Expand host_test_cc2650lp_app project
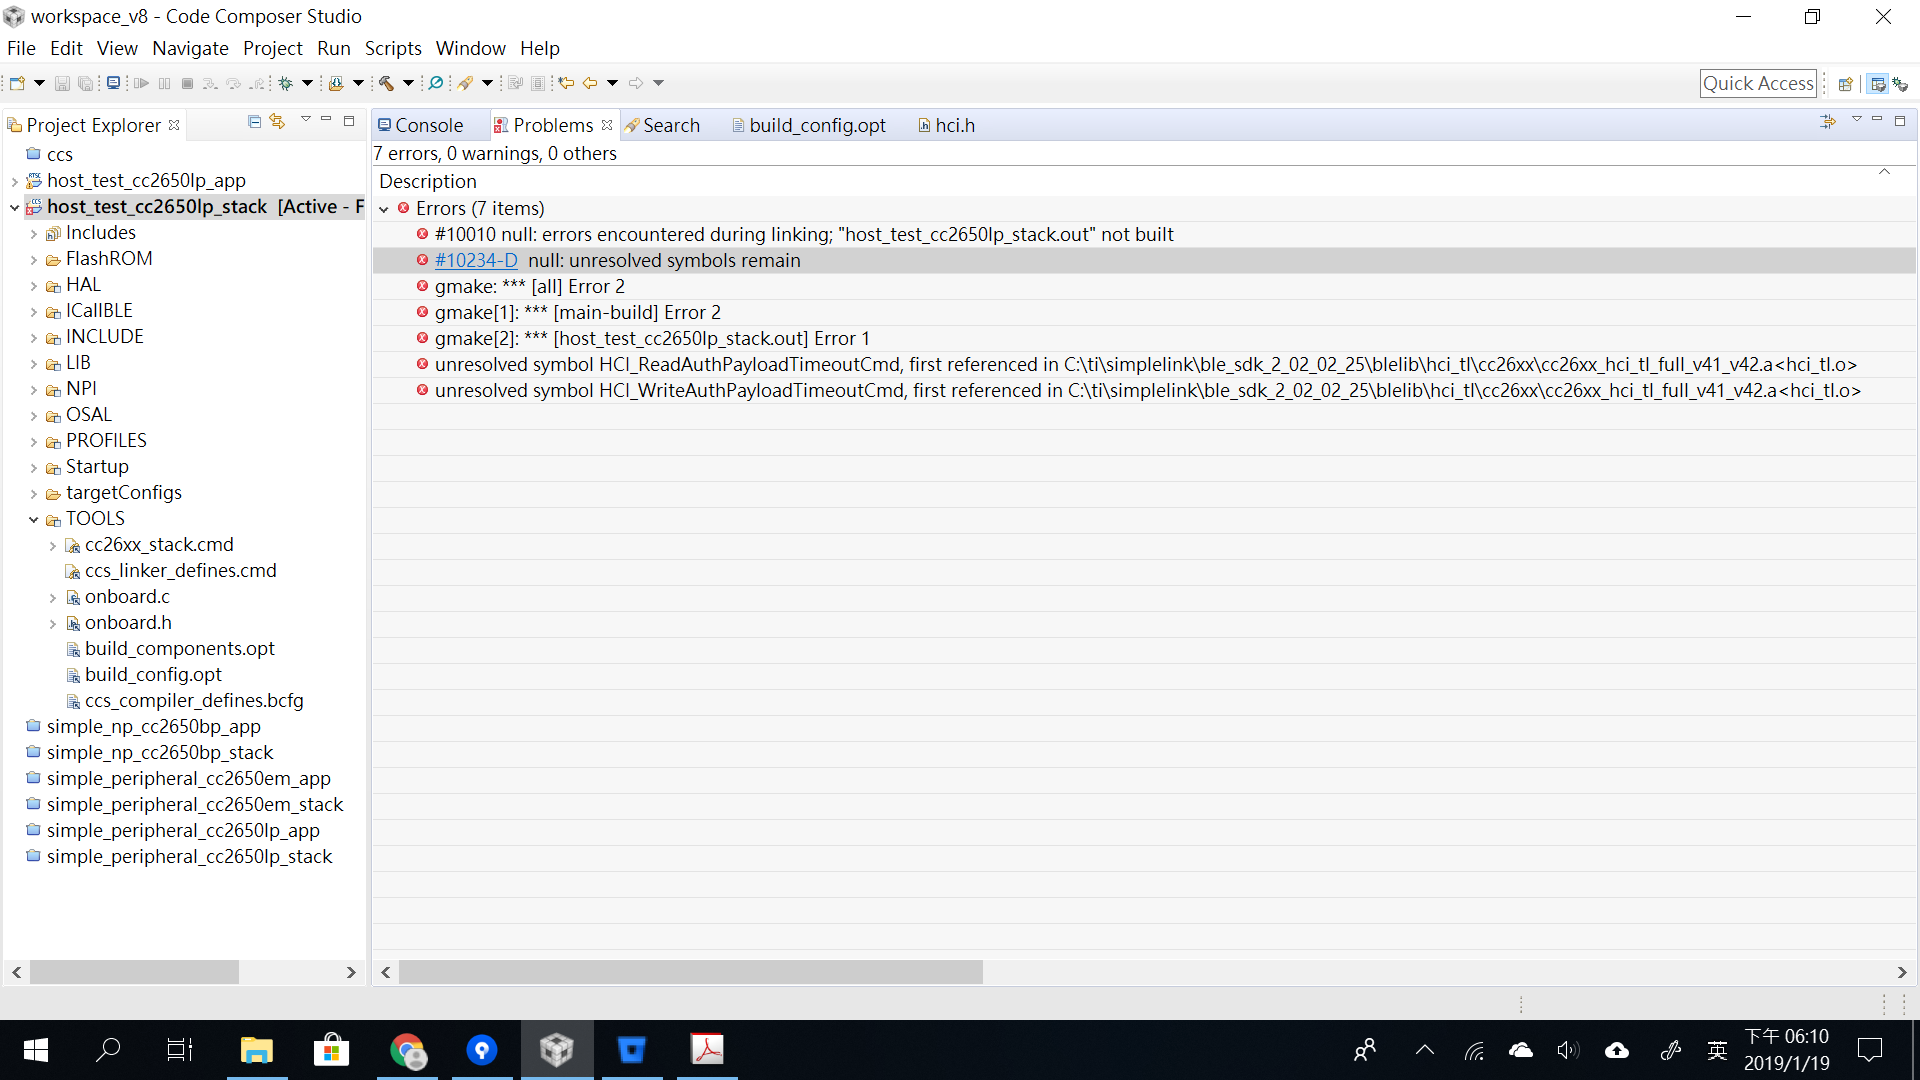The width and height of the screenshot is (1920, 1080). click(14, 181)
